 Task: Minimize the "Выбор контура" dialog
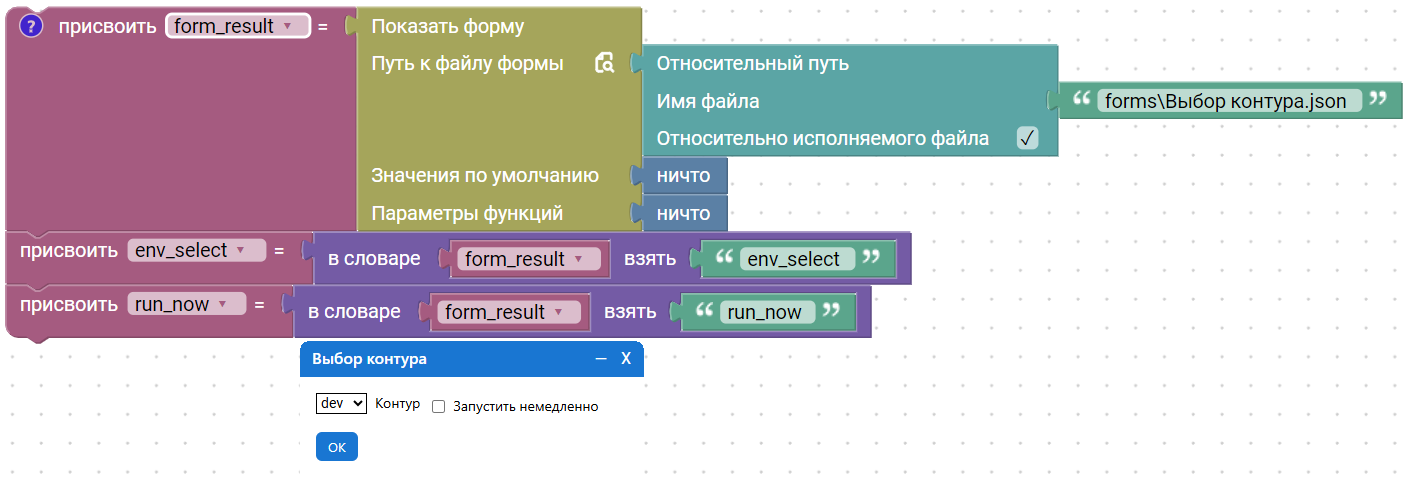point(601,358)
